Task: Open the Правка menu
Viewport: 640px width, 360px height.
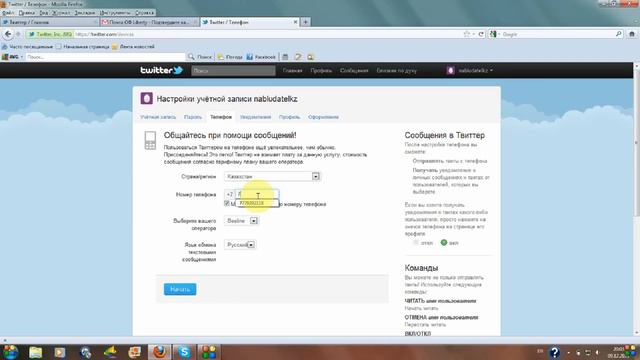Action: [27, 13]
